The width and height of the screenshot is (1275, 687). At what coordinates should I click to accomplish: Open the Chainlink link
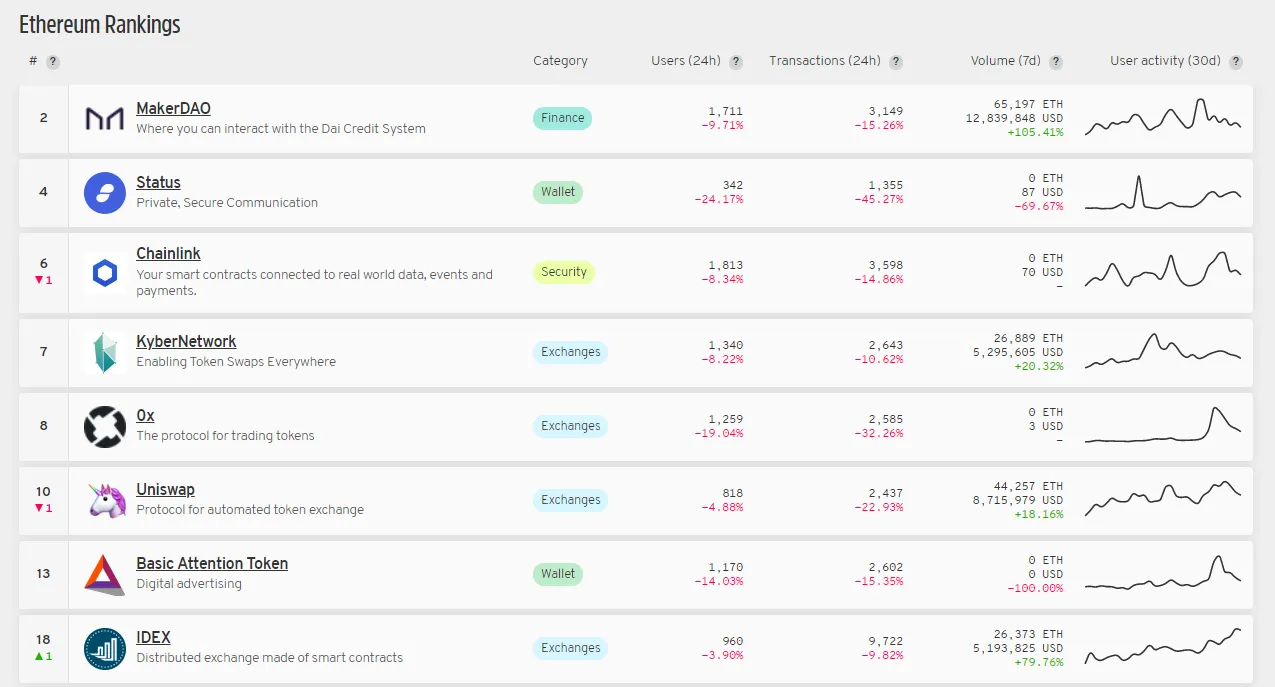pyautogui.click(x=168, y=254)
